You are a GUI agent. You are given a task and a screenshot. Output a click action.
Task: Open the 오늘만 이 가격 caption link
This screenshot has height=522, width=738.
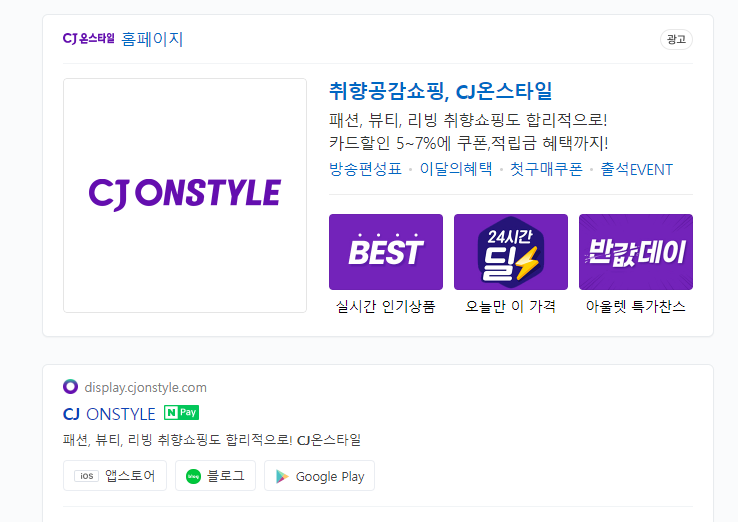(x=511, y=306)
